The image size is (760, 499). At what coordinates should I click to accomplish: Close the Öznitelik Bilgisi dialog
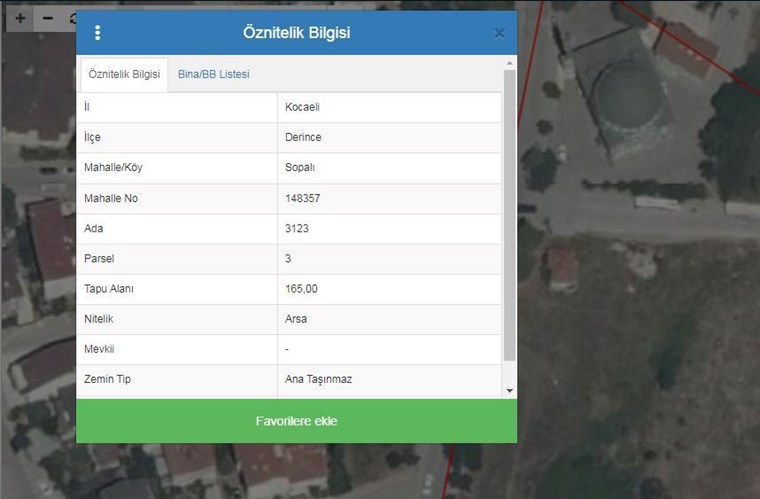click(499, 33)
